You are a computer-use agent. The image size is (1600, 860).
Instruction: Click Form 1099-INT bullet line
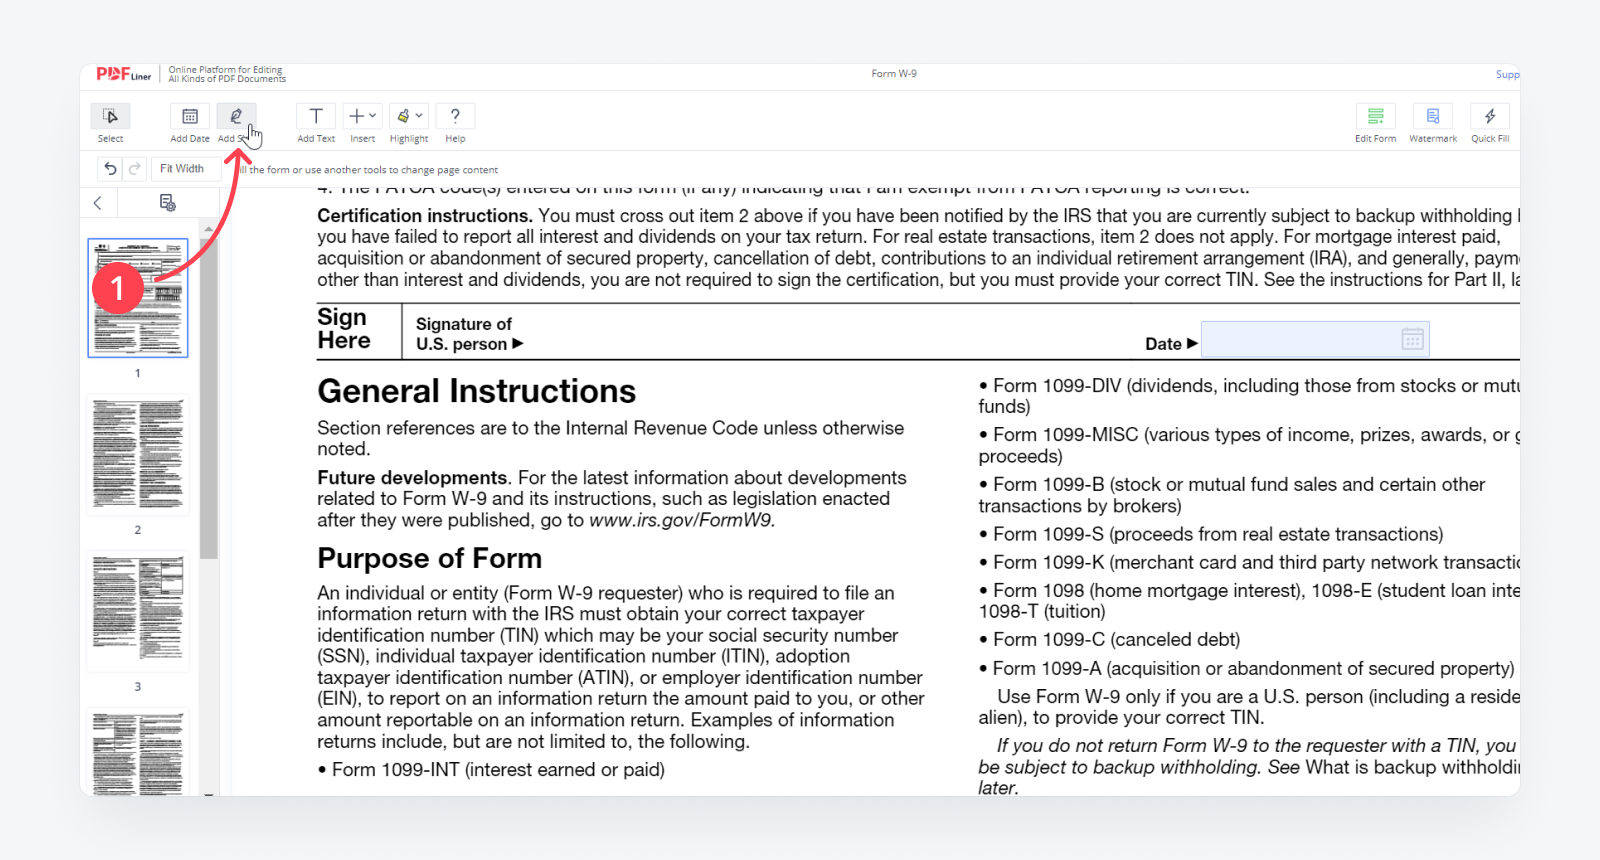tap(491, 770)
